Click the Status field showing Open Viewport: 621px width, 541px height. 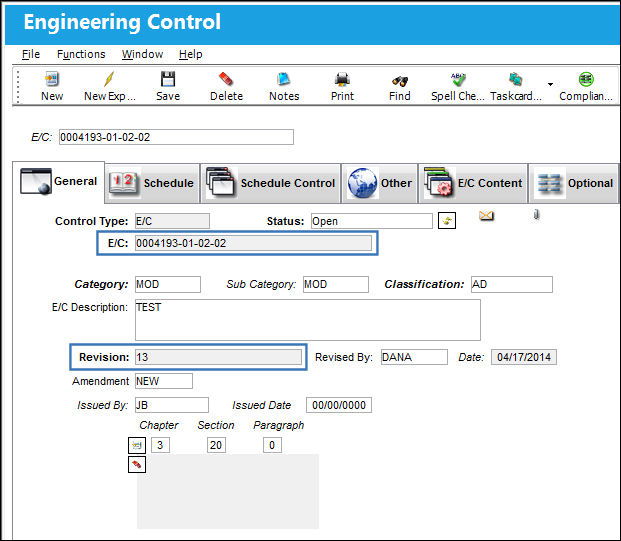coord(371,221)
